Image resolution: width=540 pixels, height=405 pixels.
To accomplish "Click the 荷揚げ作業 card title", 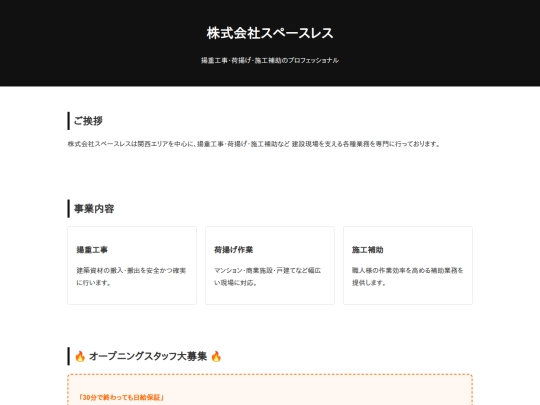I will [x=233, y=250].
